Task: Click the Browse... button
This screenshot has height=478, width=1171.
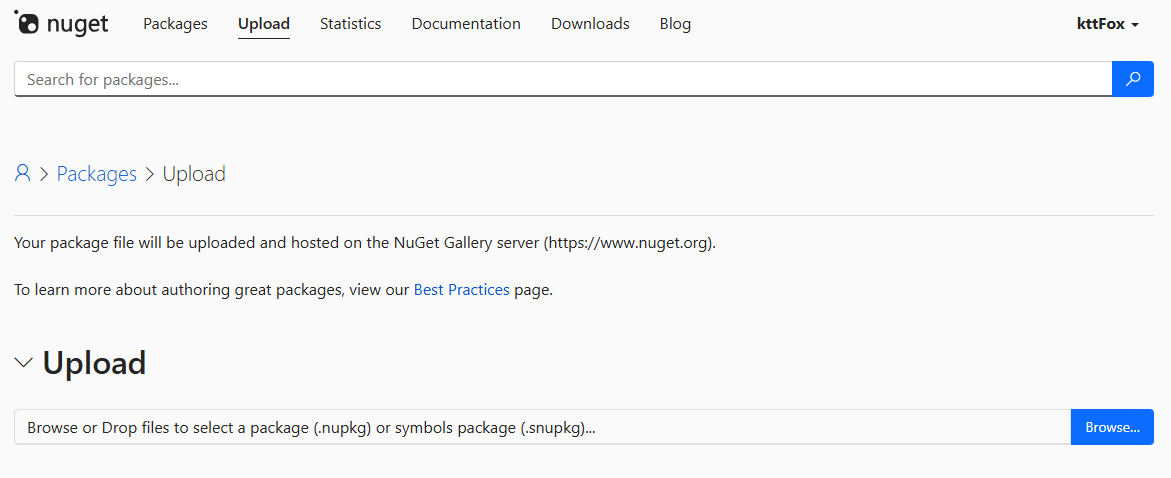Action: [1112, 427]
